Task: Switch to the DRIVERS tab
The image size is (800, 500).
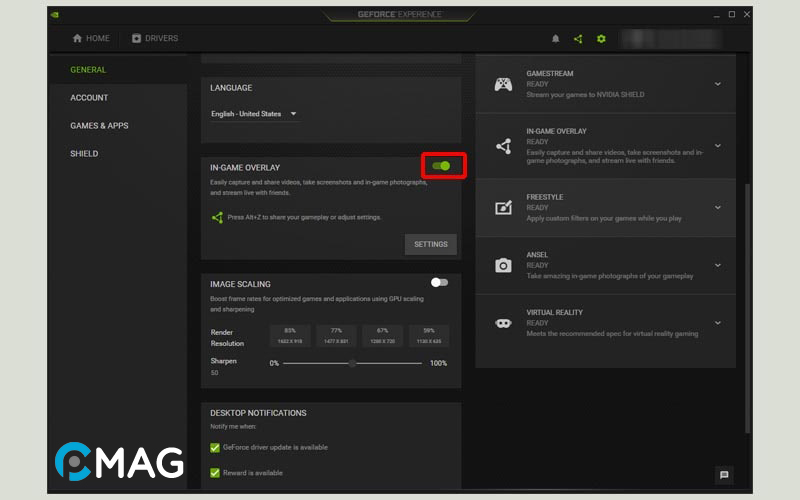Action: [x=155, y=38]
